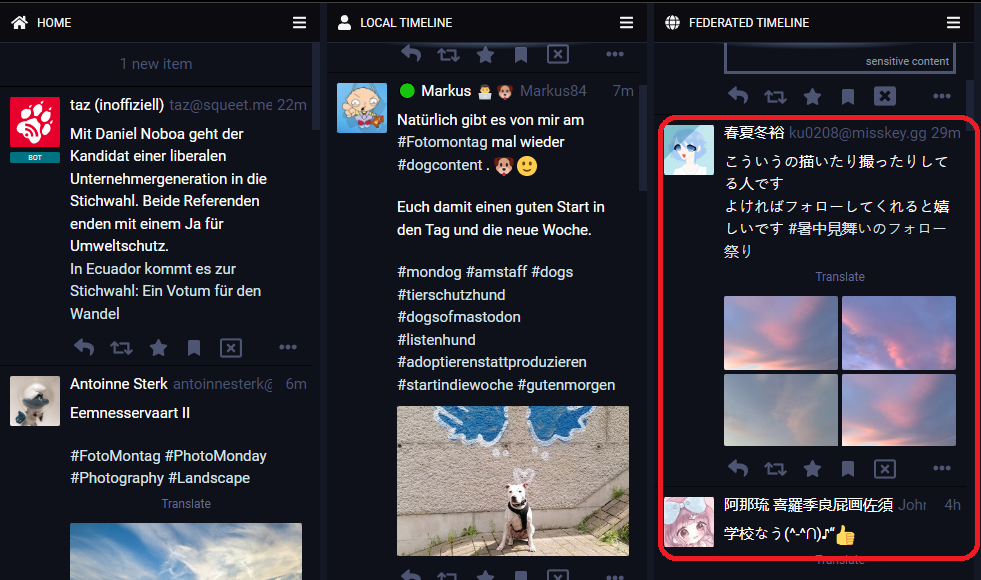Load the 1 new item
The image size is (981, 580).
[x=156, y=64]
